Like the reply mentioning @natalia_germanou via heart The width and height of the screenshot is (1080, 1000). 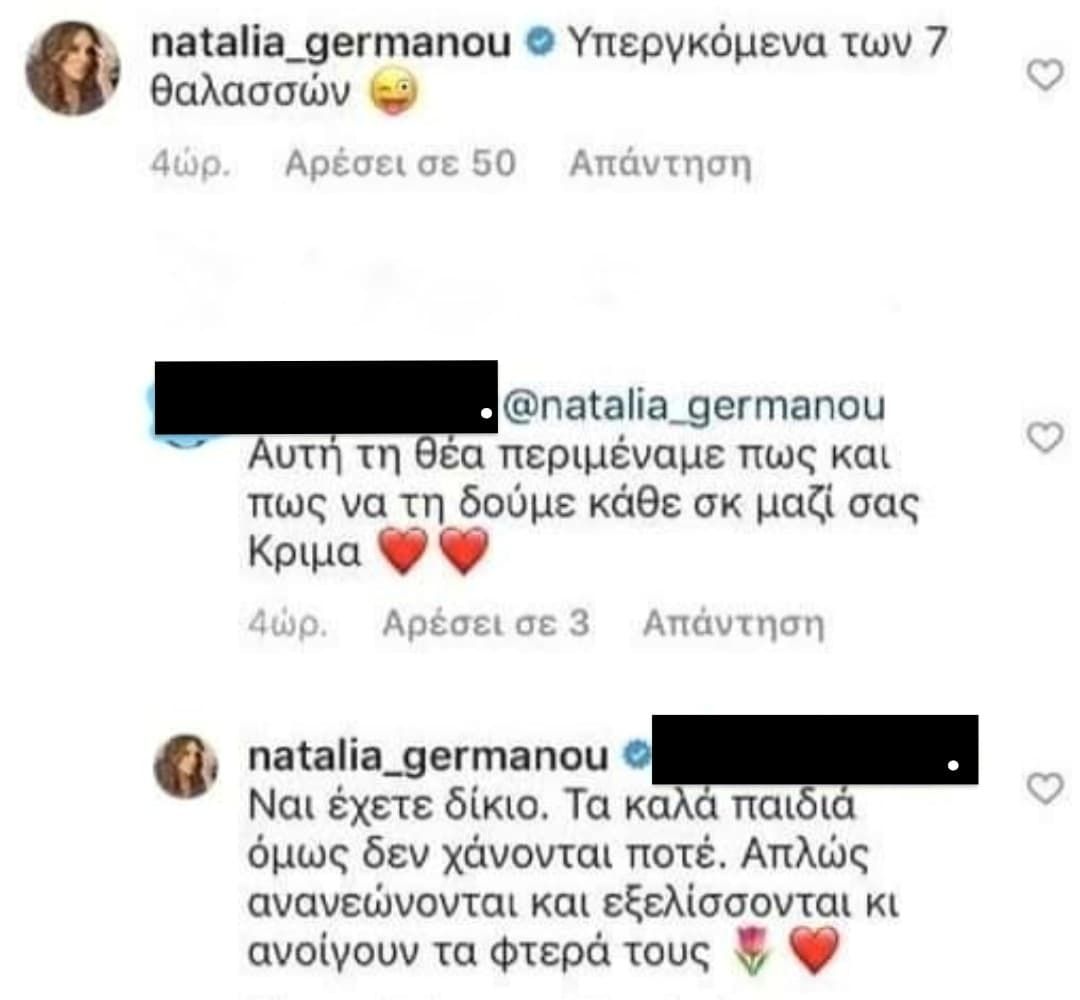tap(1045, 437)
